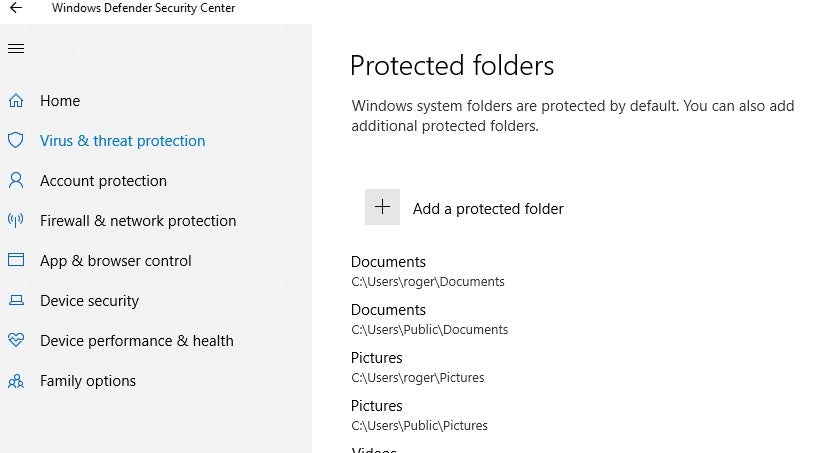Image resolution: width=826 pixels, height=453 pixels.
Task: Click the Add a protected folder label
Action: click(x=488, y=209)
